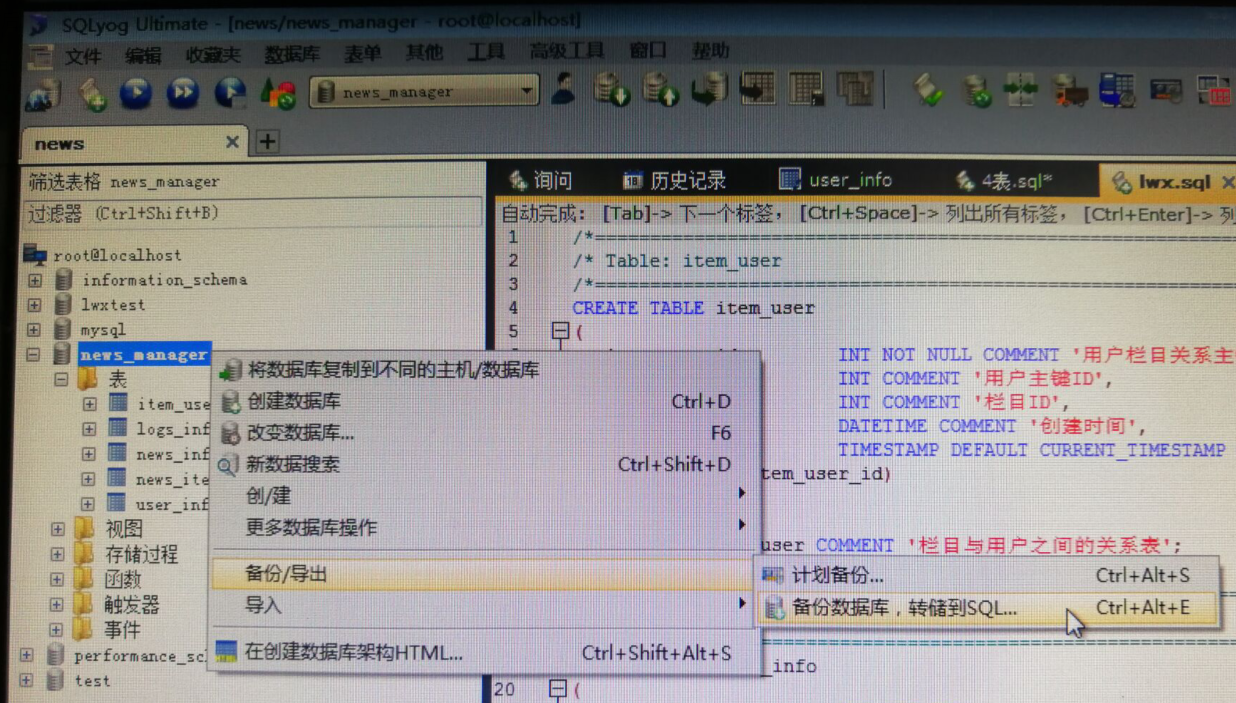Switch to the 历史记录 tab
This screenshot has height=703, width=1236.
click(674, 181)
